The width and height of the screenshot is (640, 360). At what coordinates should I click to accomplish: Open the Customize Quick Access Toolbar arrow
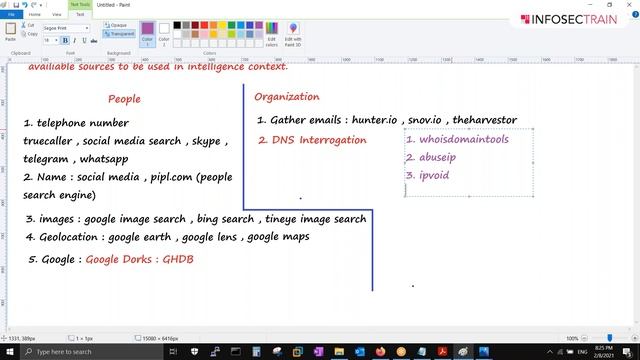41,5
